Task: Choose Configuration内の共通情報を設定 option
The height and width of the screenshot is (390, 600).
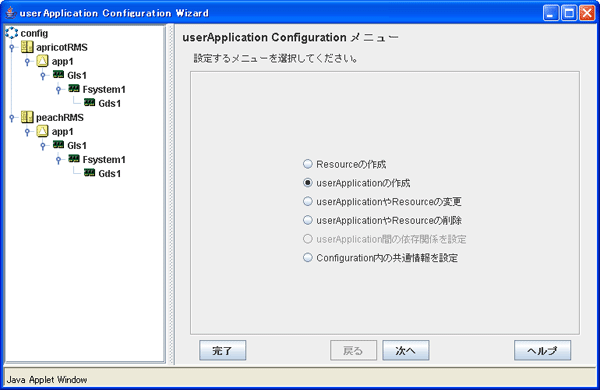Action: pyautogui.click(x=308, y=258)
